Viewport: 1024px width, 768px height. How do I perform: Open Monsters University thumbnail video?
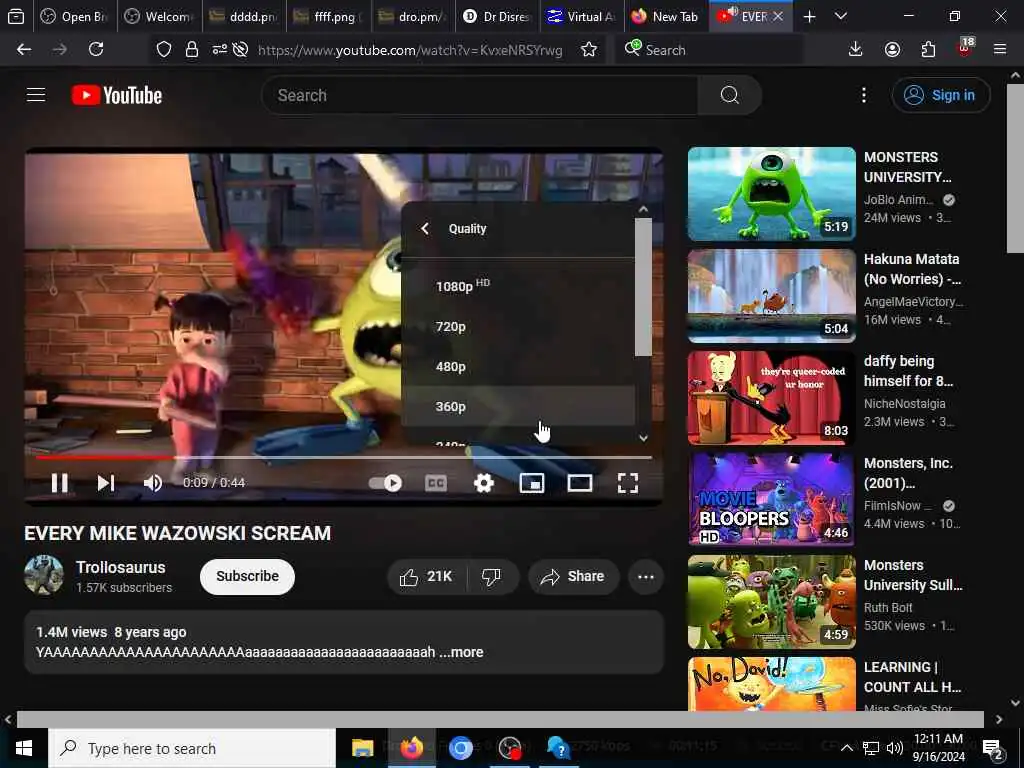click(x=771, y=194)
